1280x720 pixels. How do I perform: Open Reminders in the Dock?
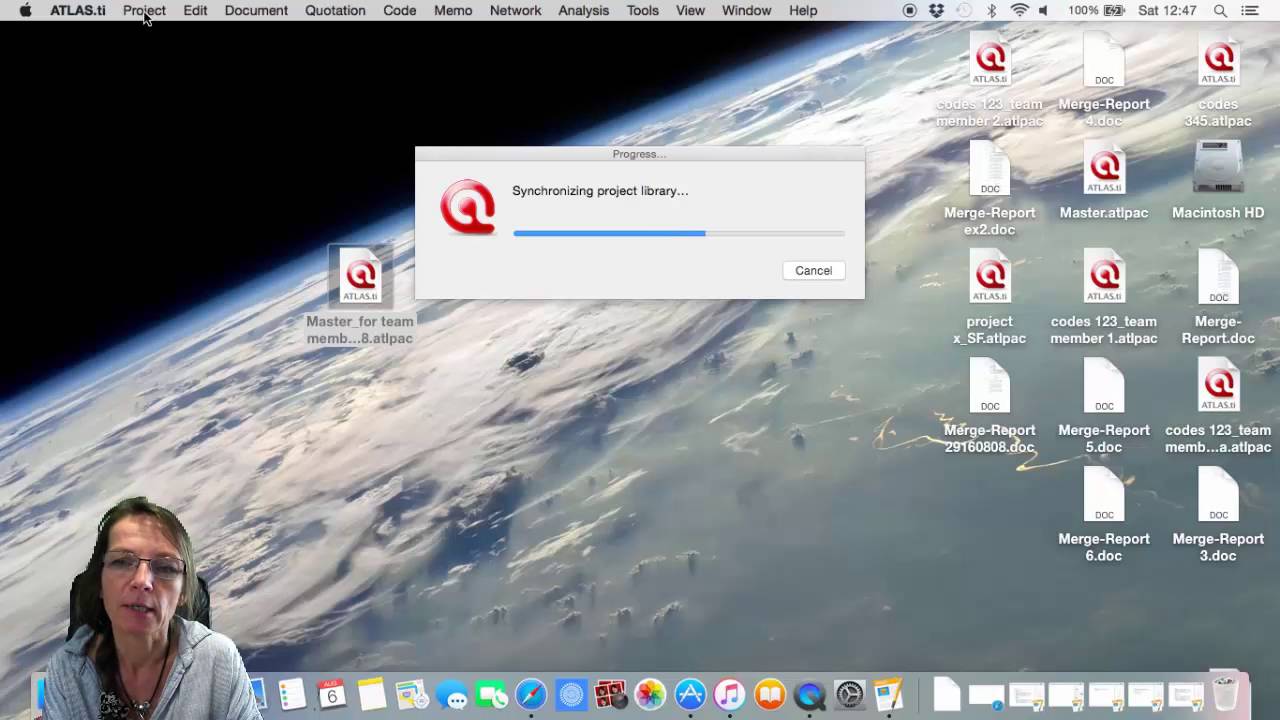(292, 694)
